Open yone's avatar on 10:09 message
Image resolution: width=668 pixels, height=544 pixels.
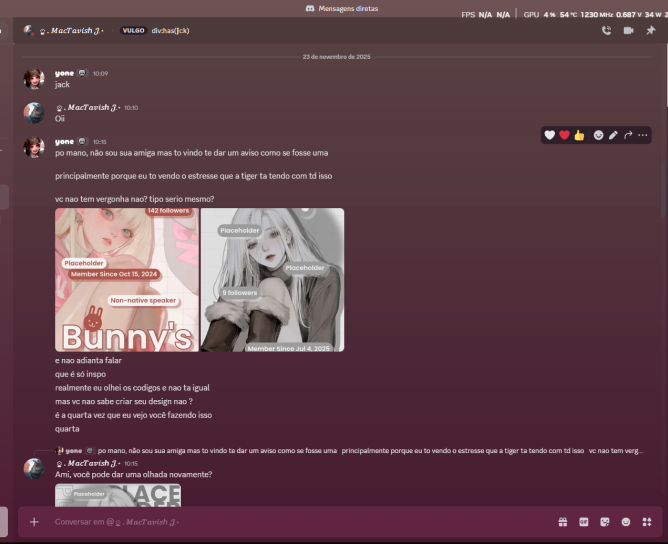click(x=34, y=79)
